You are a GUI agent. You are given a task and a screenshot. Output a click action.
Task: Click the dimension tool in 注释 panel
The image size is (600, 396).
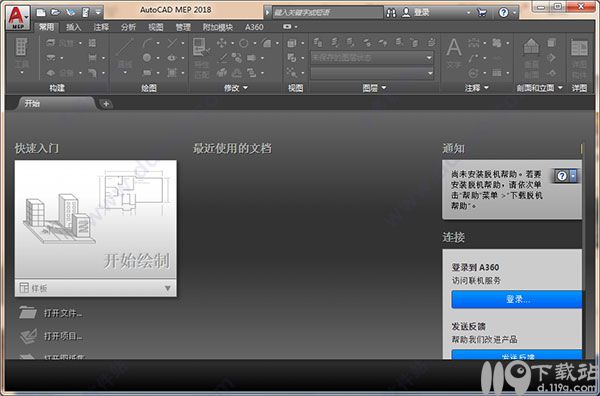(474, 43)
